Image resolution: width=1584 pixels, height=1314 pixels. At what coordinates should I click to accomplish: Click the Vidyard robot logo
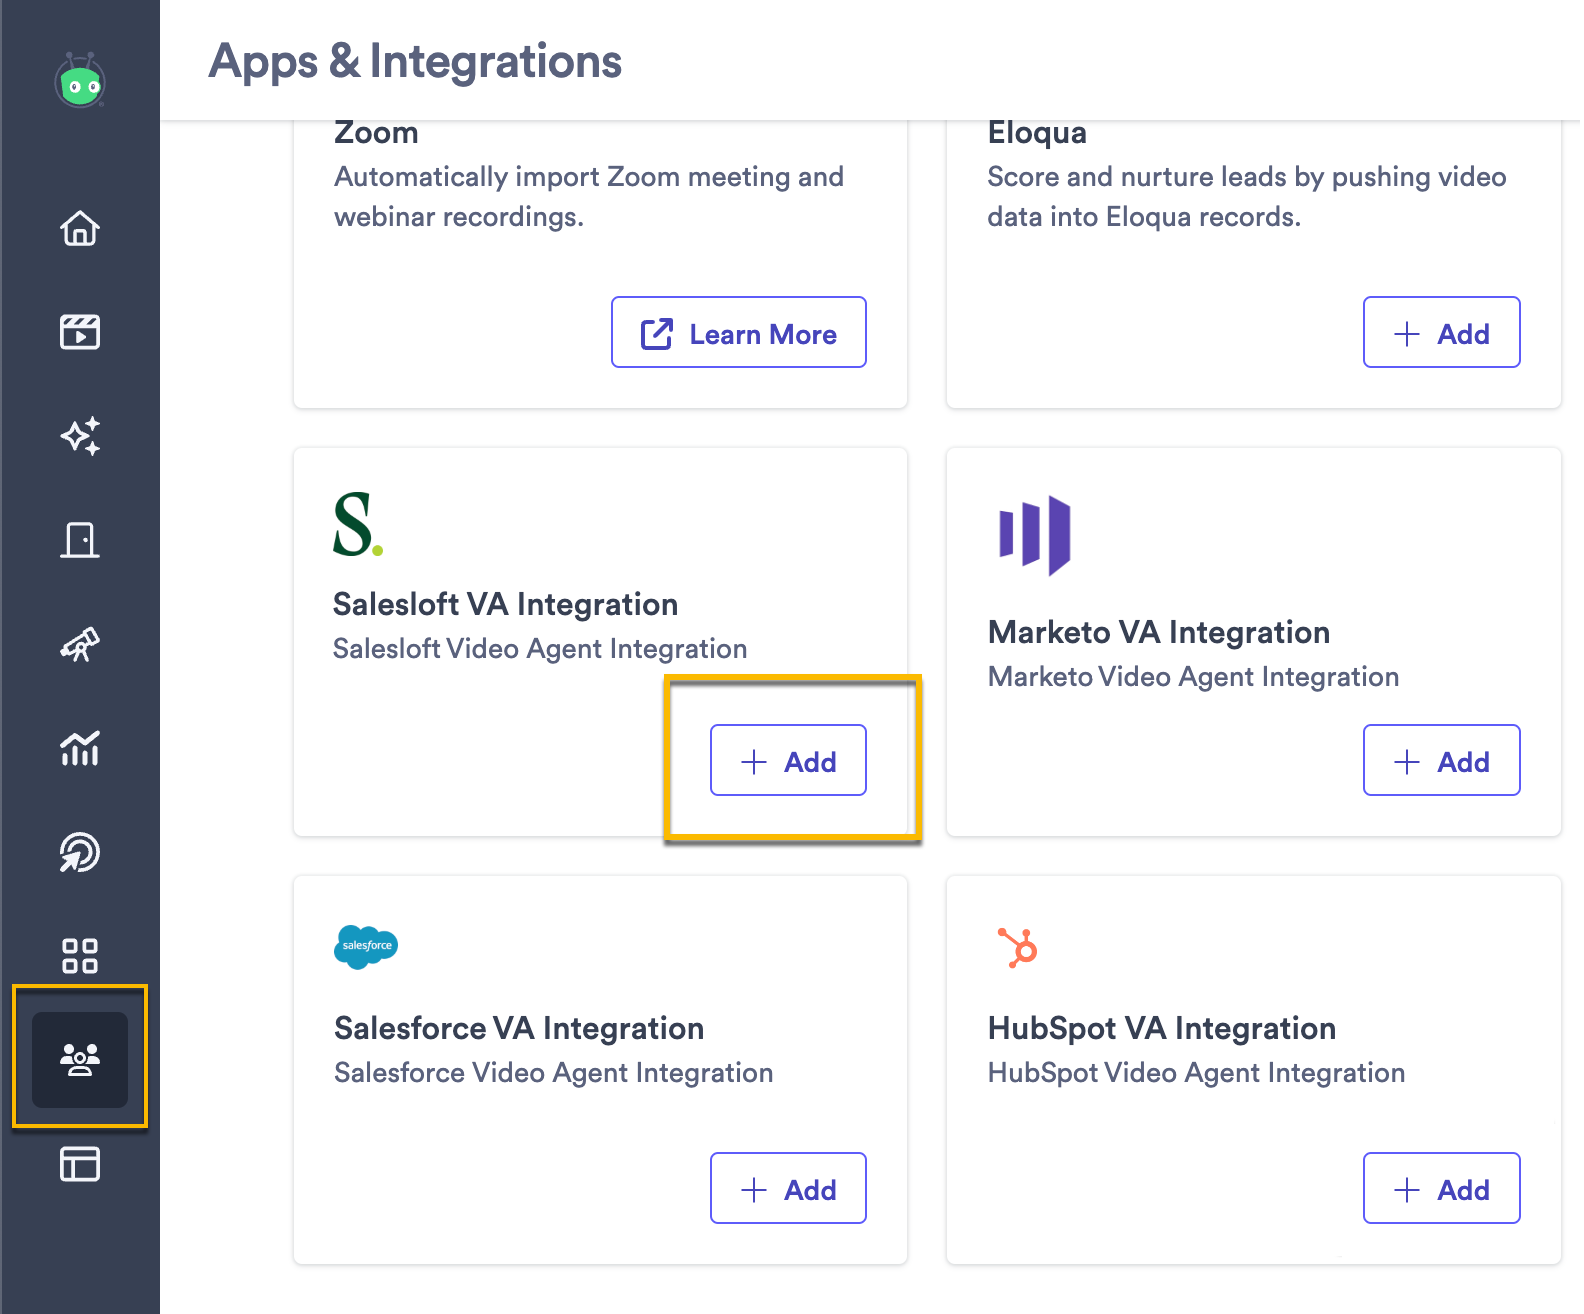tap(80, 81)
